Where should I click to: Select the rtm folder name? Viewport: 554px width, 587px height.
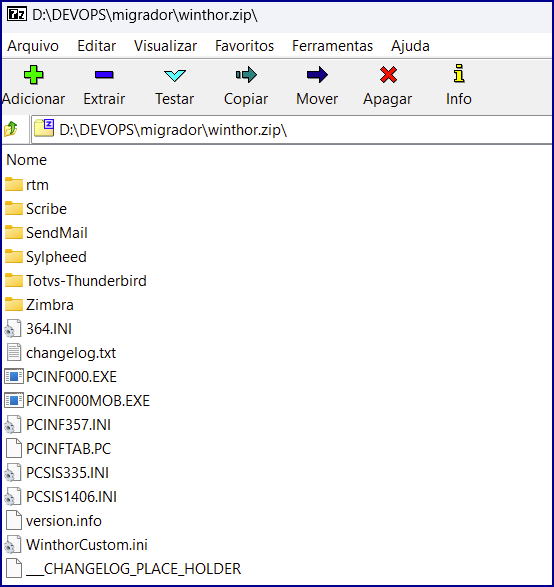coord(37,185)
